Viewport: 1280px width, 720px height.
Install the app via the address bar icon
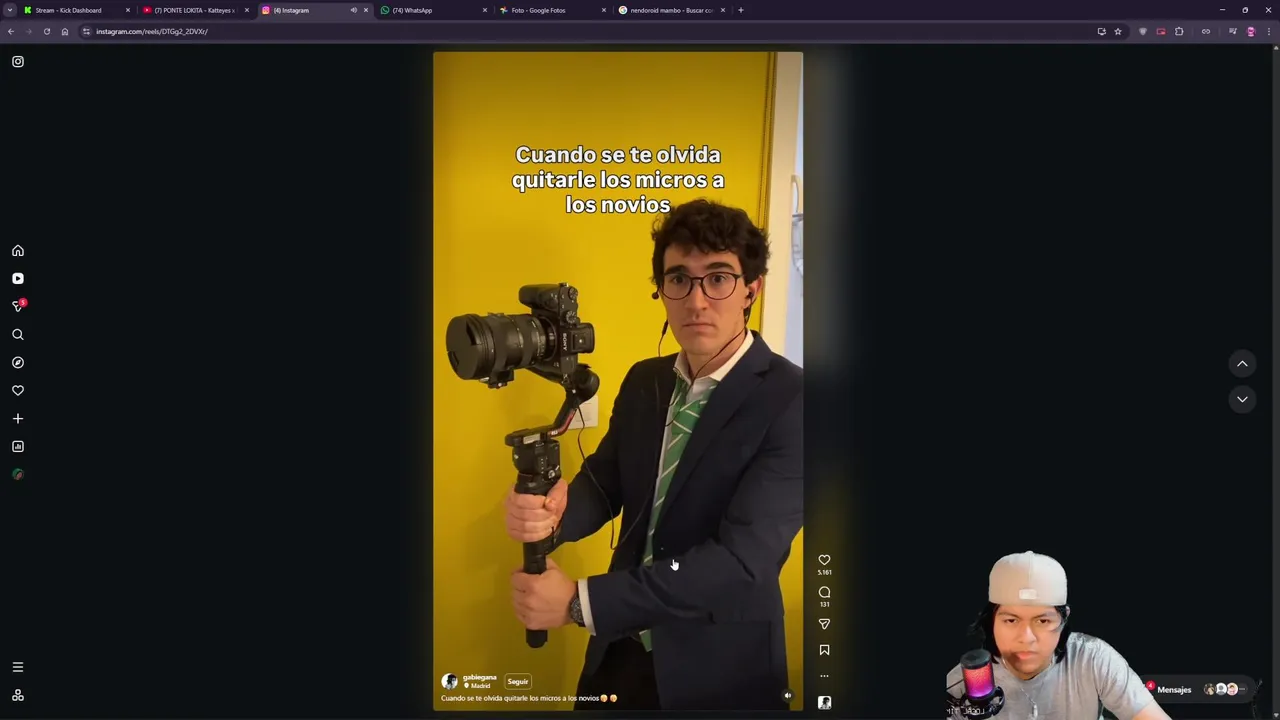click(1101, 31)
